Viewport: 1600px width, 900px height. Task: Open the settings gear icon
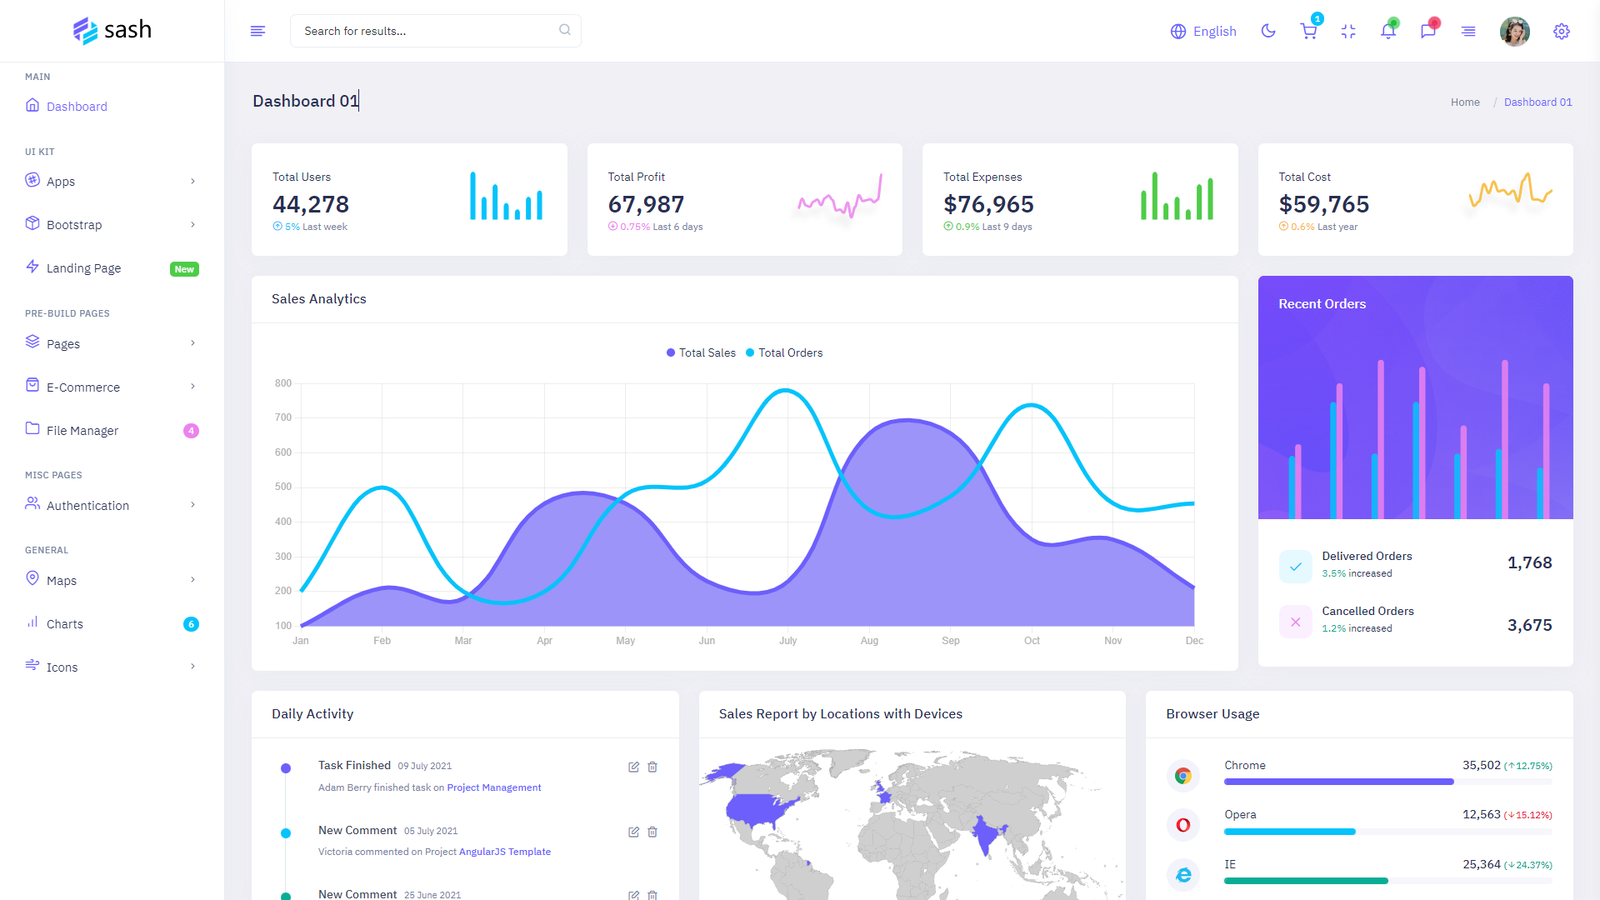[1561, 31]
